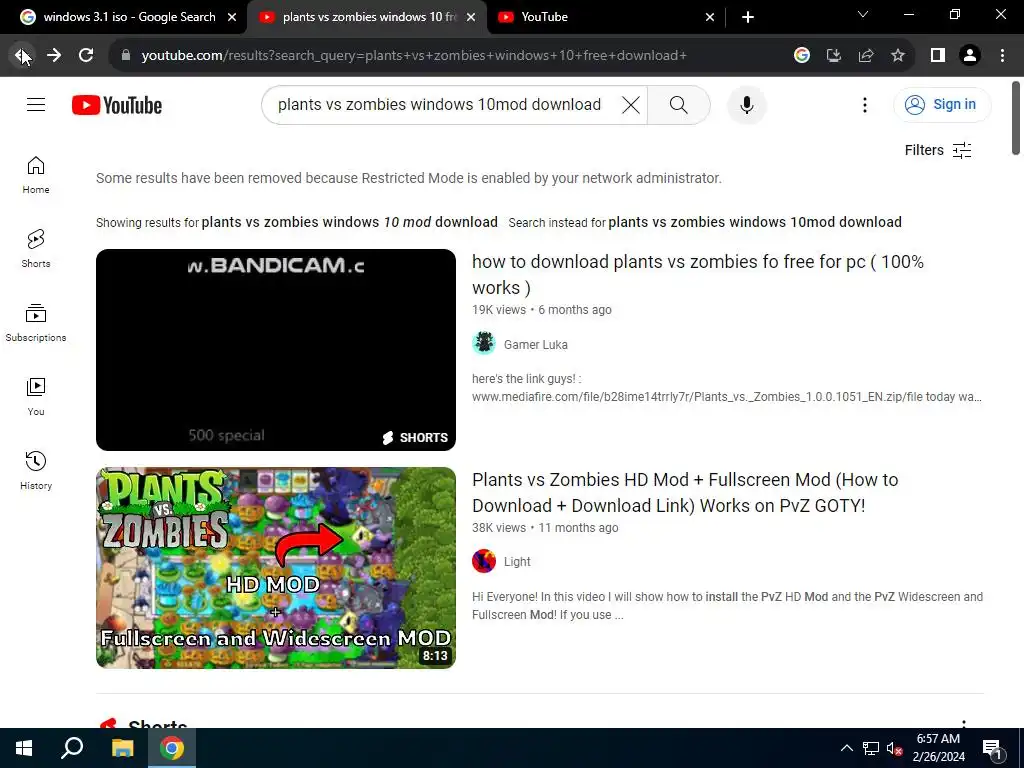Click the network tray icon
Viewport: 1024px width, 768px height.
871,748
